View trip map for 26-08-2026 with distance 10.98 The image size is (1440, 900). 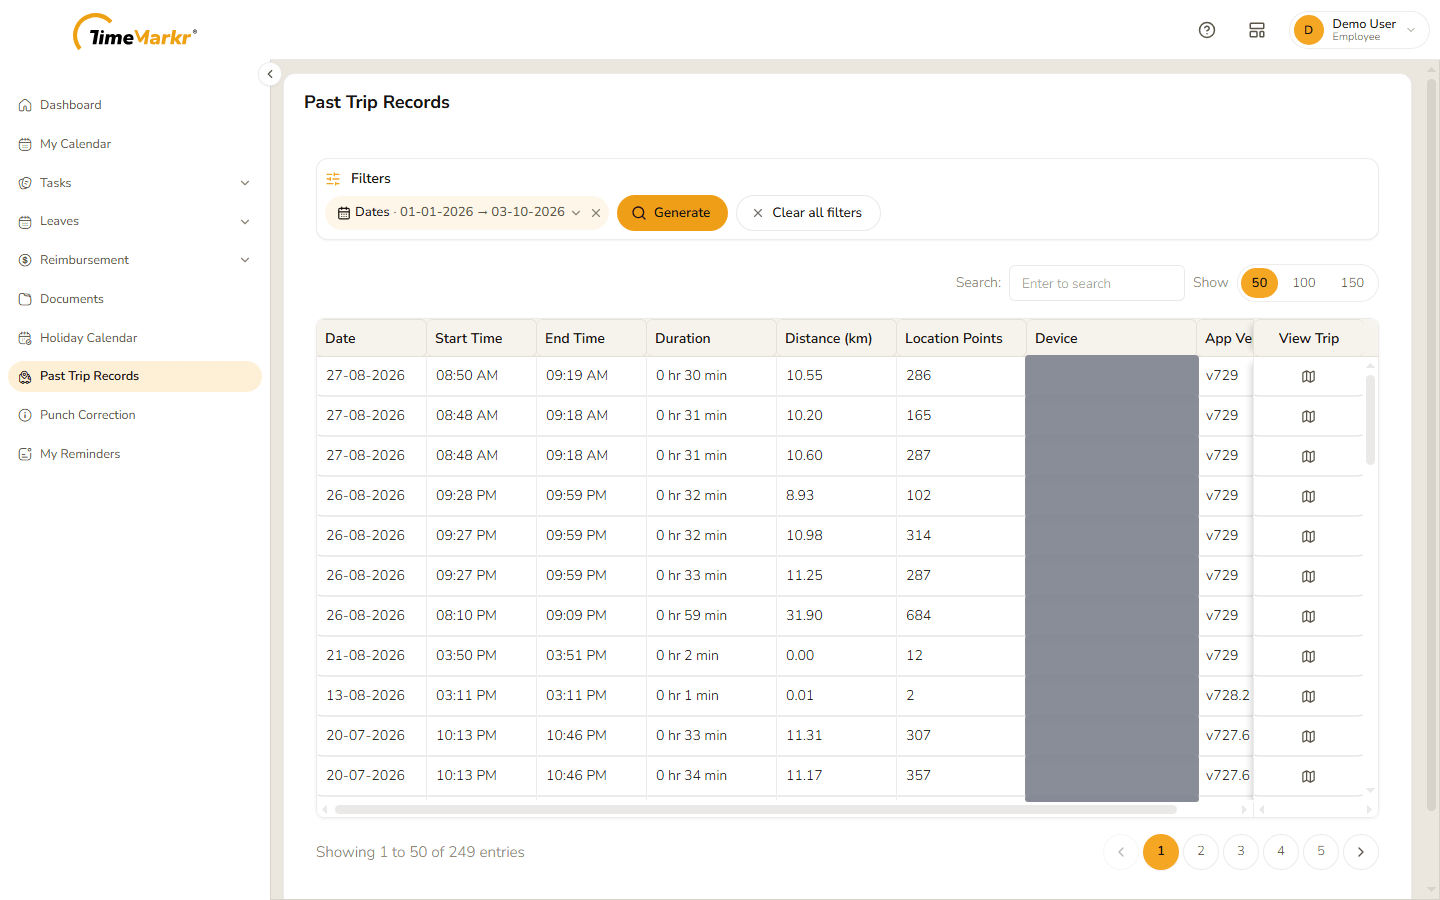[1308, 536]
